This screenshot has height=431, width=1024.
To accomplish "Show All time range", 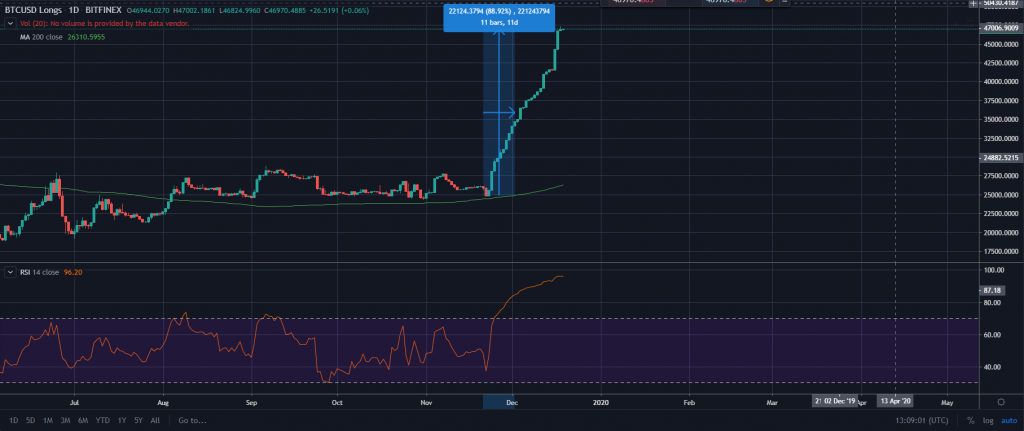I will tap(154, 421).
